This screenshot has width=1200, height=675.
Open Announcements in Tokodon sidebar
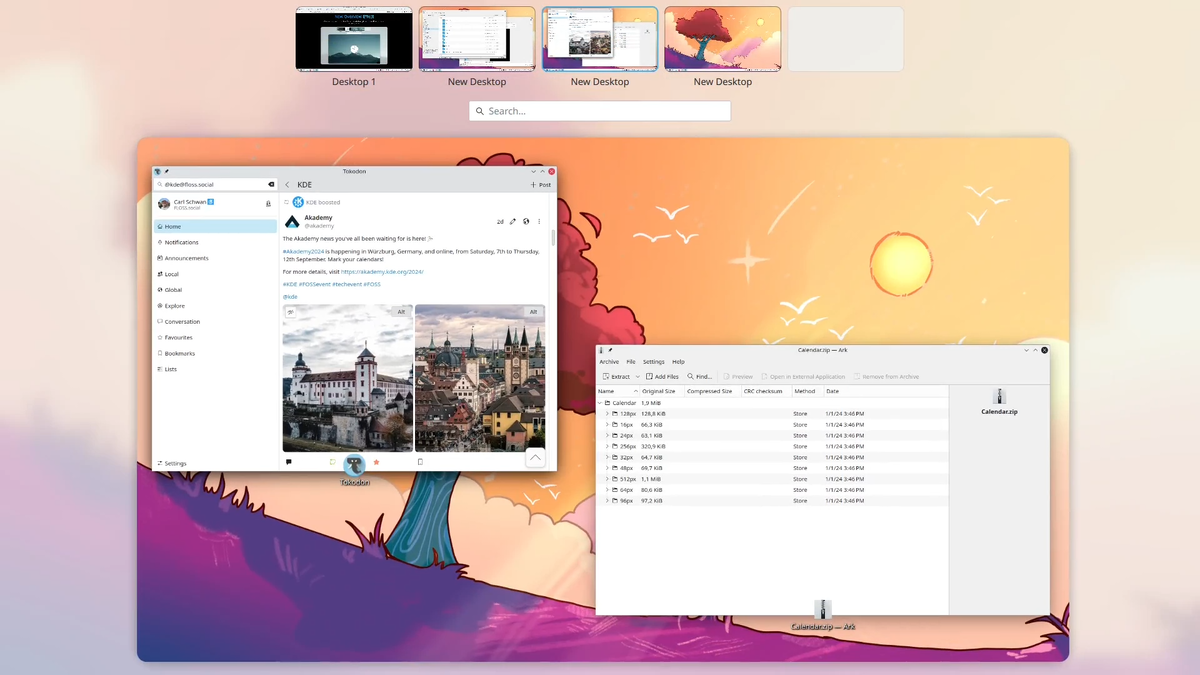pos(215,258)
